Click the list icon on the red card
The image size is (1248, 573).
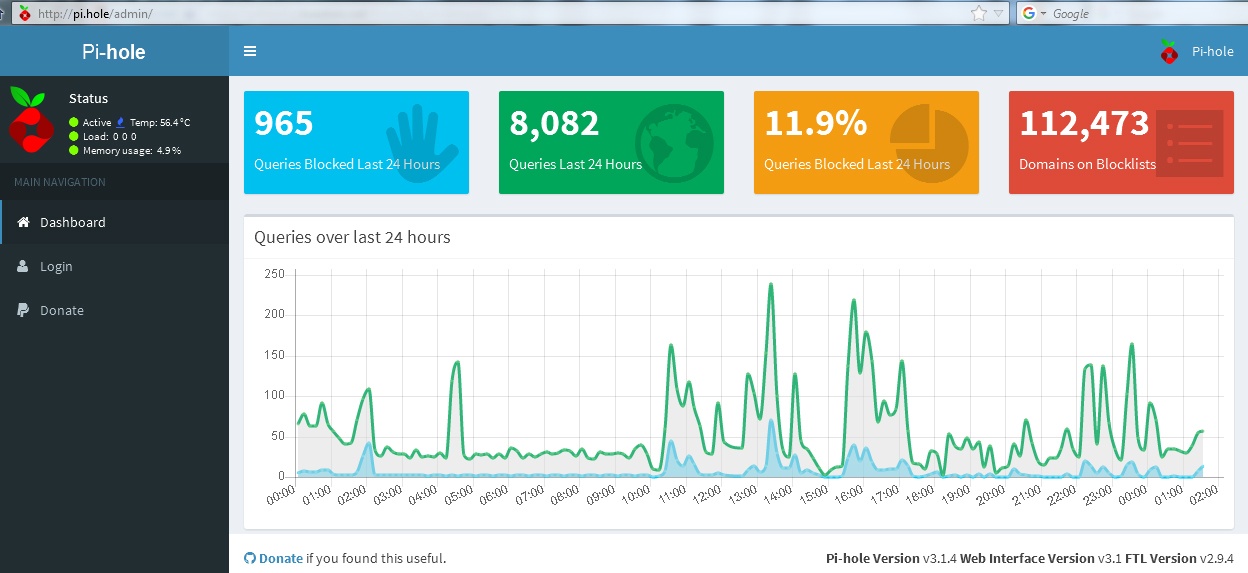pyautogui.click(x=1190, y=143)
